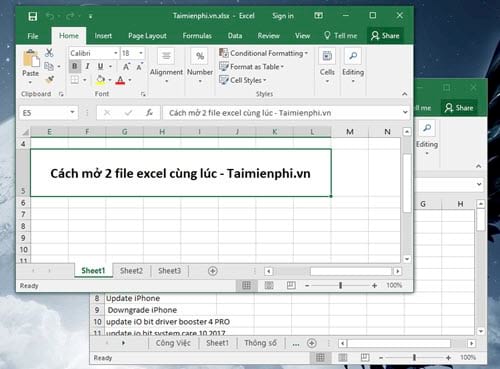Click the Insert Function fx icon
The height and width of the screenshot is (369, 500).
tap(149, 113)
